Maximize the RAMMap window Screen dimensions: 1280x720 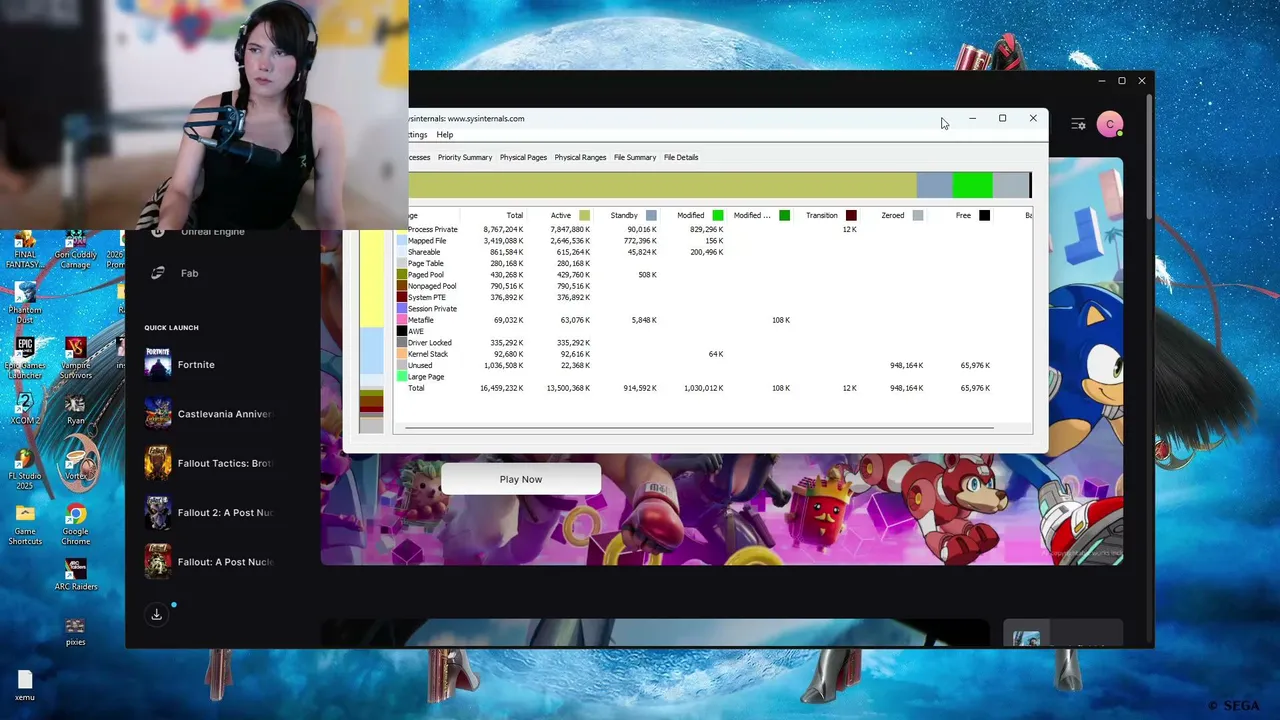1002,119
